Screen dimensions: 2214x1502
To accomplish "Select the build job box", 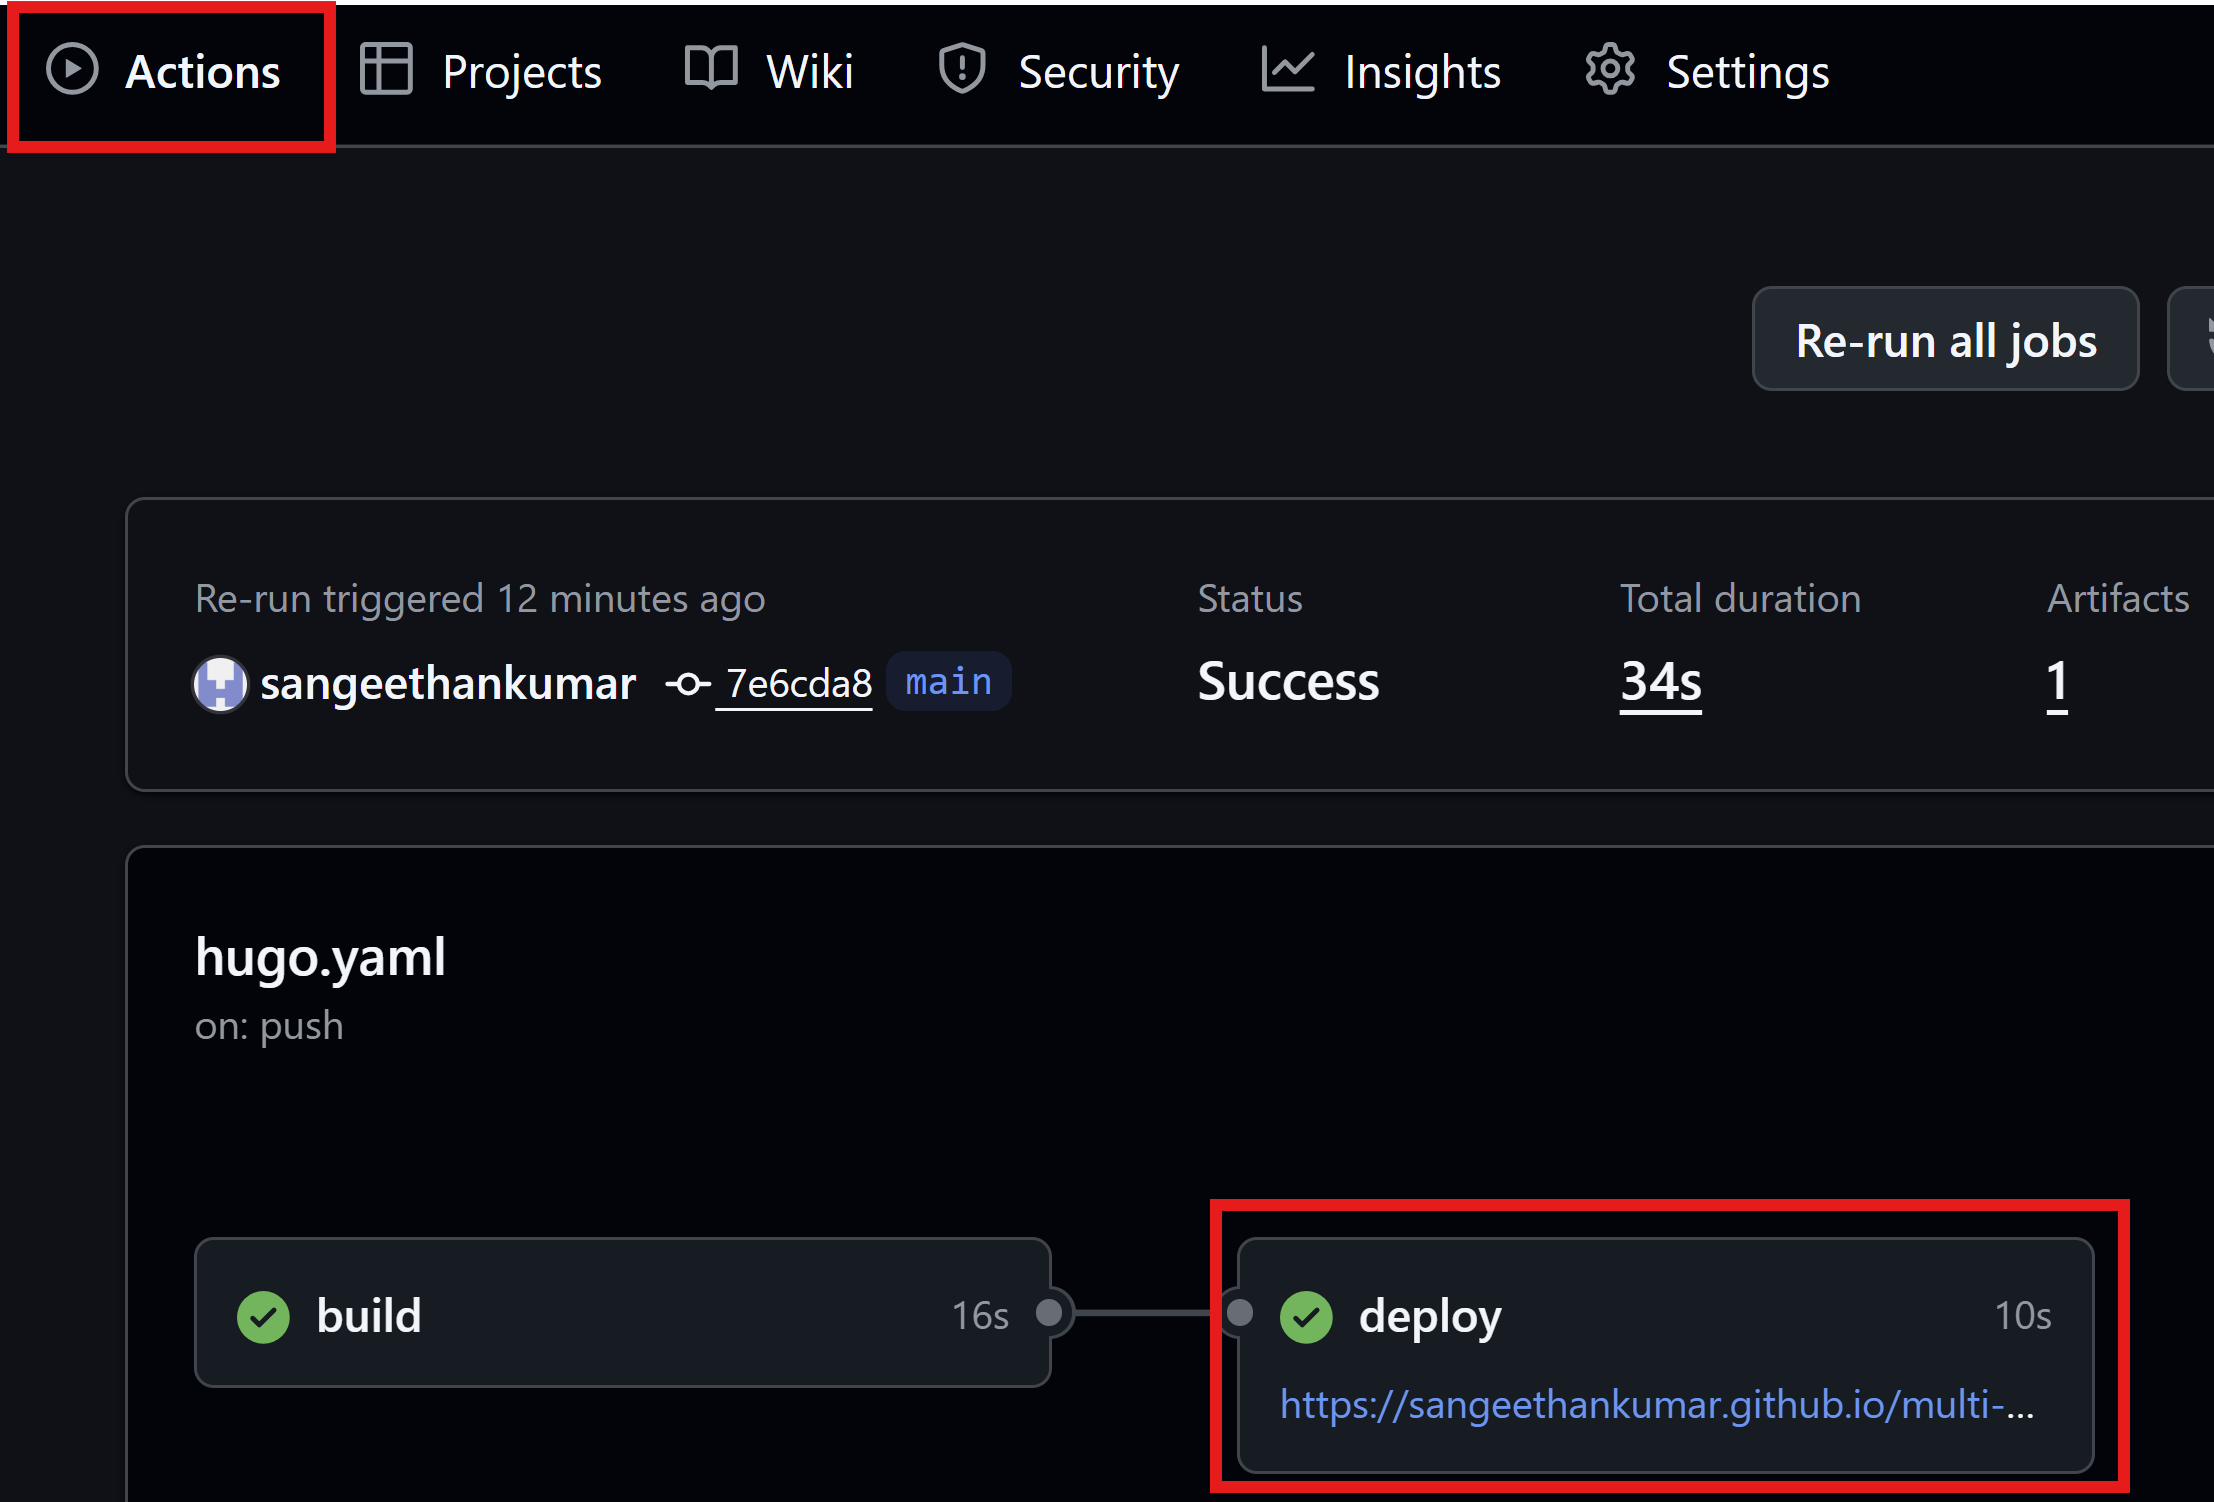I will (x=622, y=1313).
